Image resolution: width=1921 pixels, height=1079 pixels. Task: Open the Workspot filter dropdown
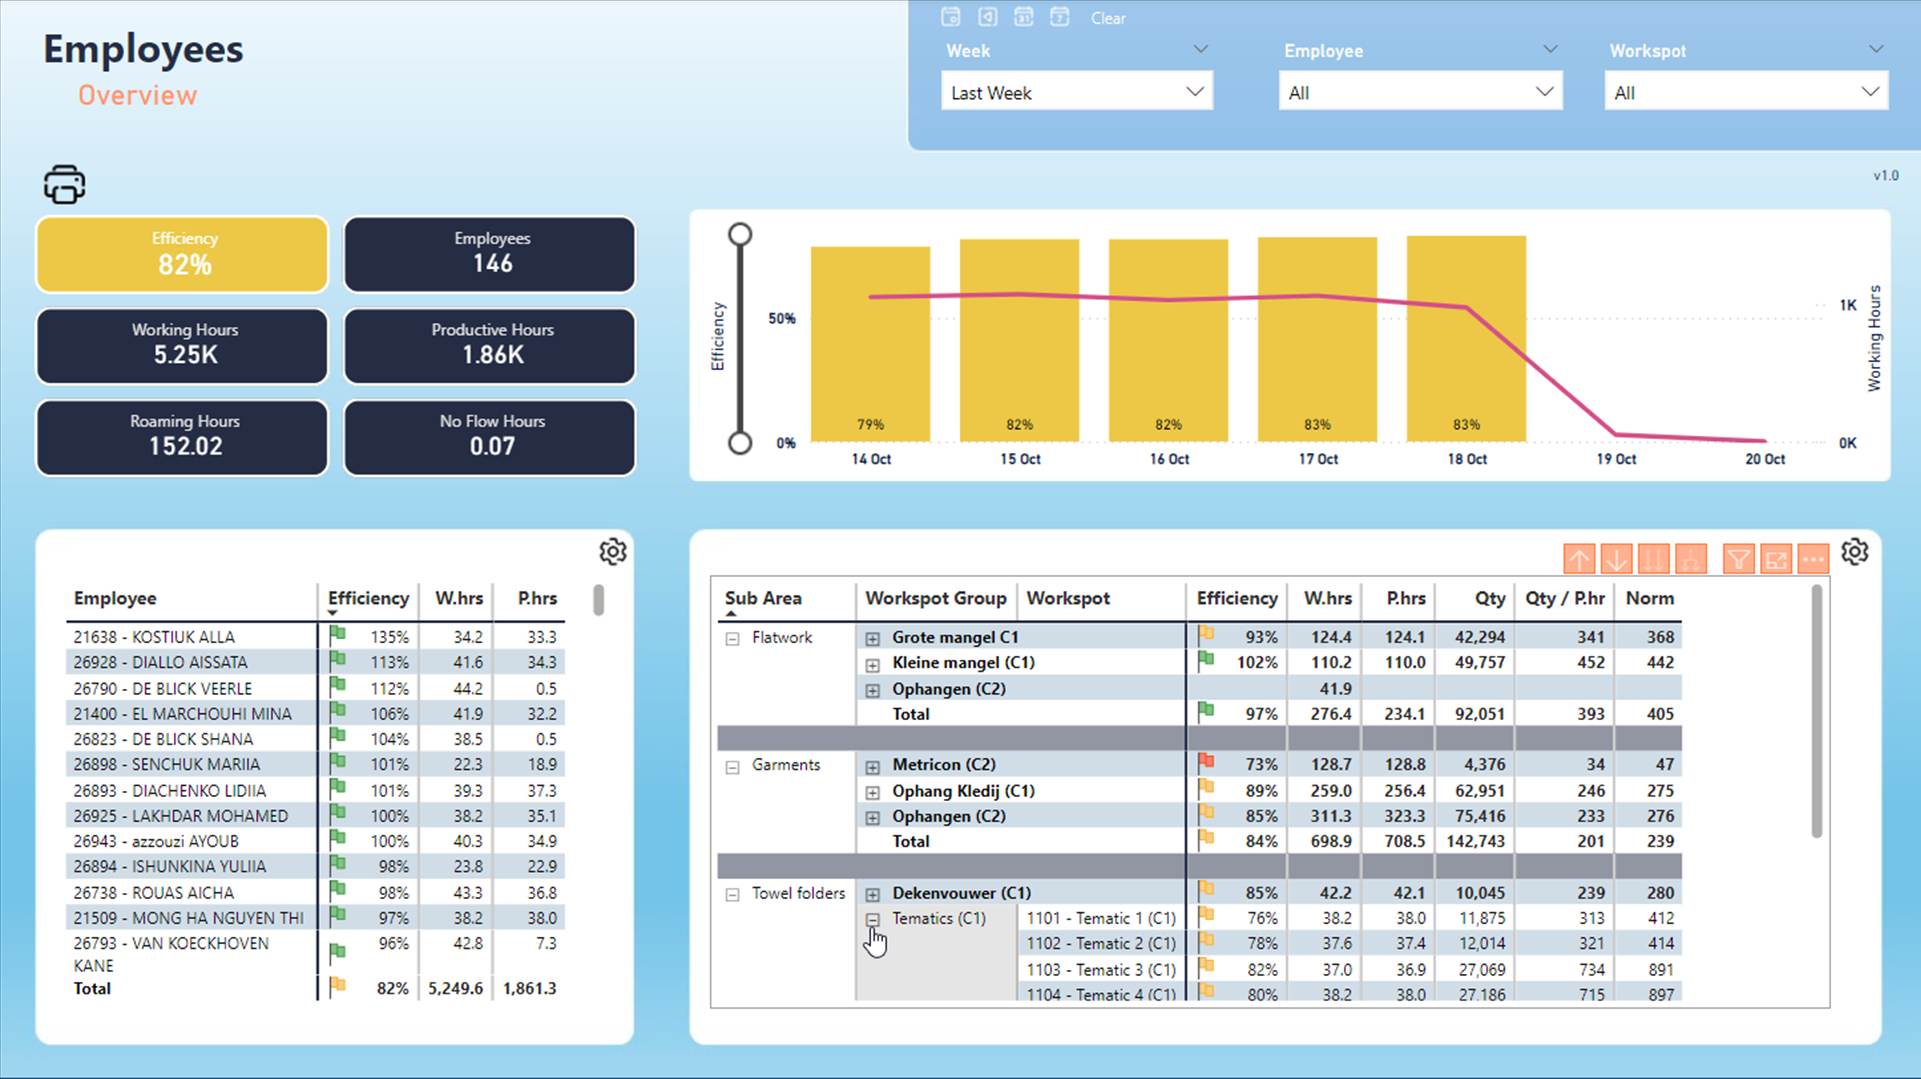pos(1746,92)
